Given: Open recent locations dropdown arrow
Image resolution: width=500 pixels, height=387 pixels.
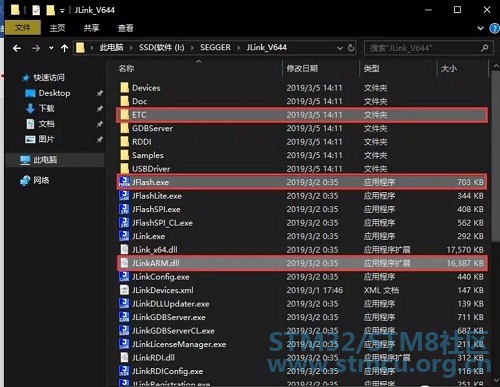Looking at the screenshot, I should click(51, 48).
